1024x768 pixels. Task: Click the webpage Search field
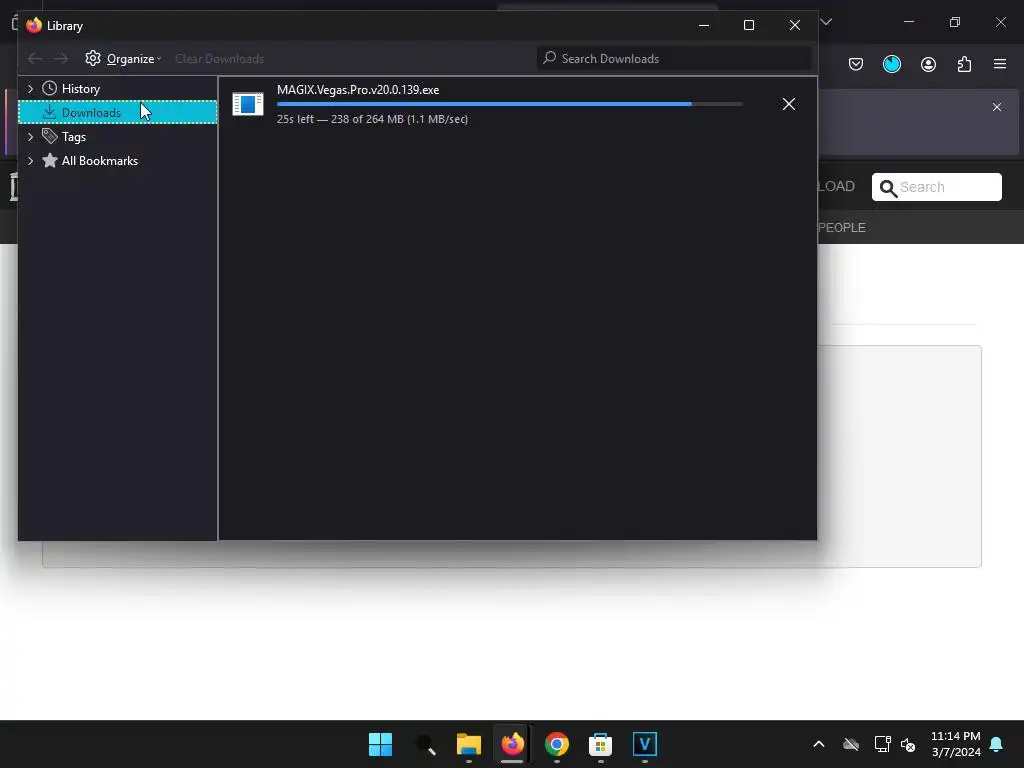936,187
